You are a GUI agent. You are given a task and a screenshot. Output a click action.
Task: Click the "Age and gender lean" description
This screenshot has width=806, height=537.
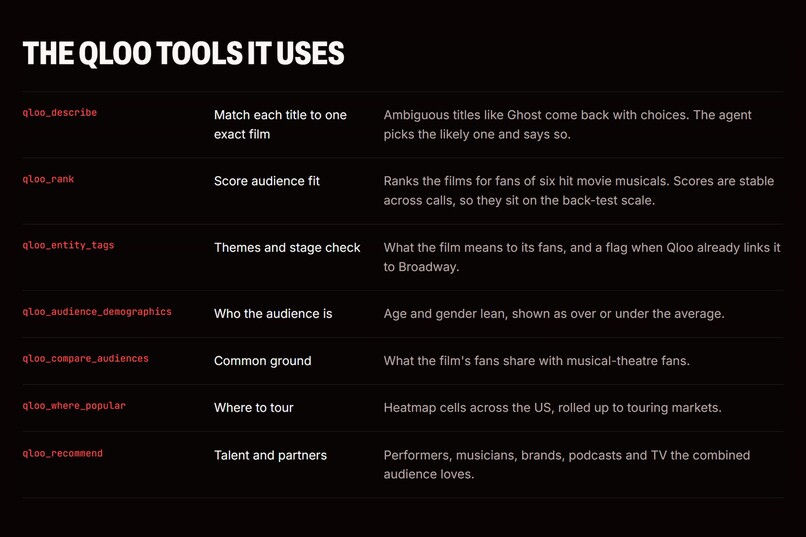(x=554, y=313)
